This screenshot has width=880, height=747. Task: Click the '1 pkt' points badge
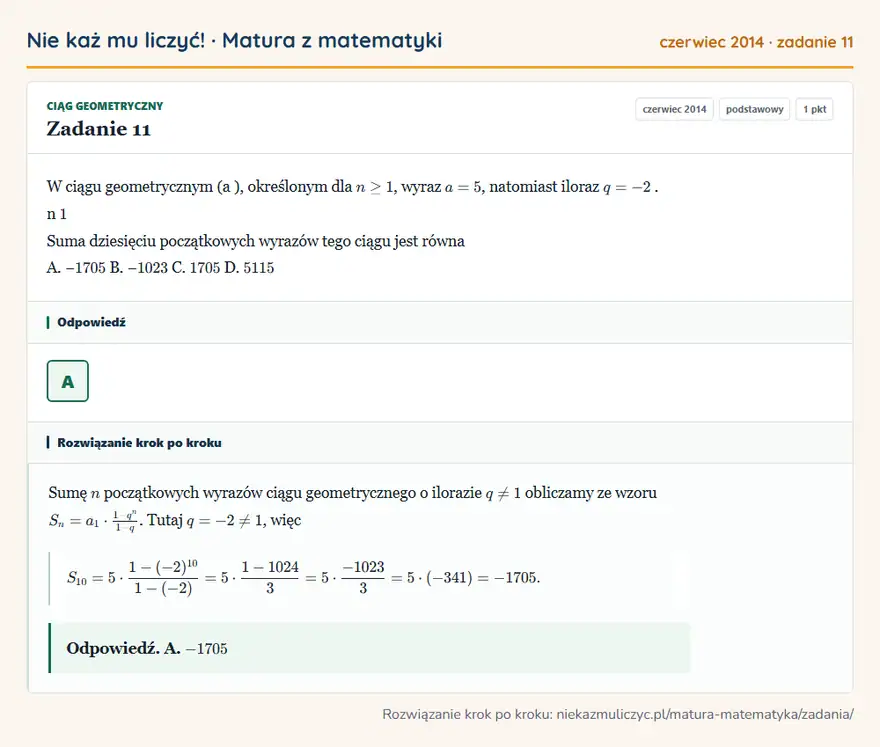click(x=814, y=109)
